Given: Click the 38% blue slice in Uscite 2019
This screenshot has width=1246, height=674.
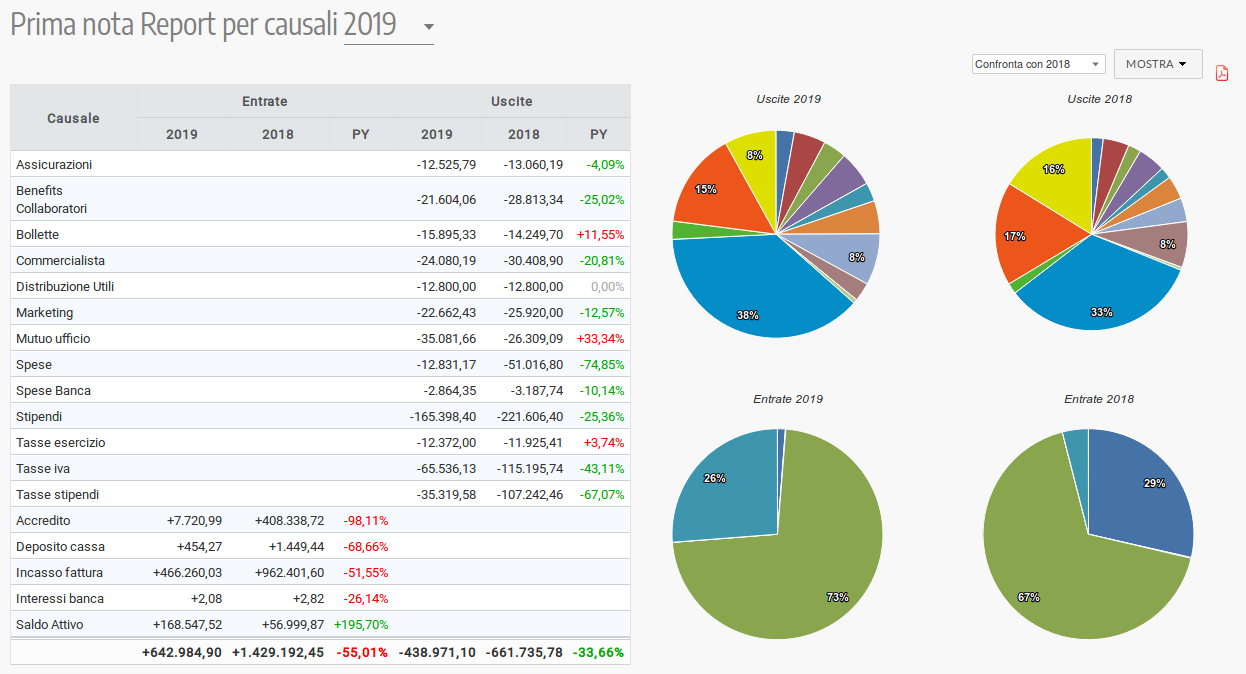Looking at the screenshot, I should (x=760, y=290).
